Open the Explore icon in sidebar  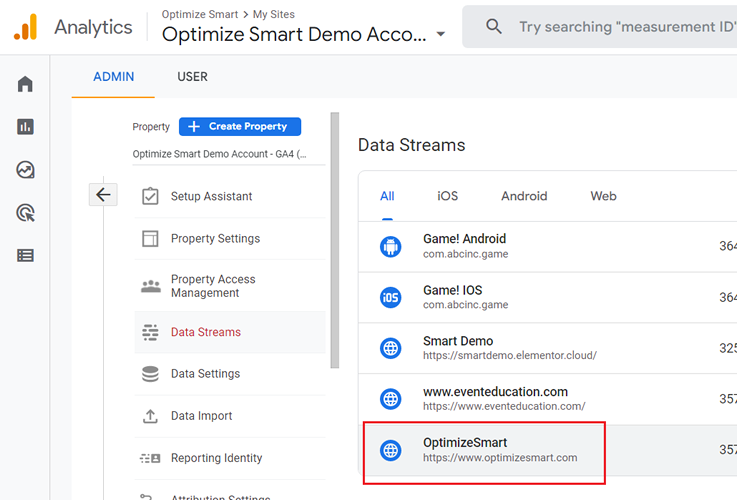(25, 170)
